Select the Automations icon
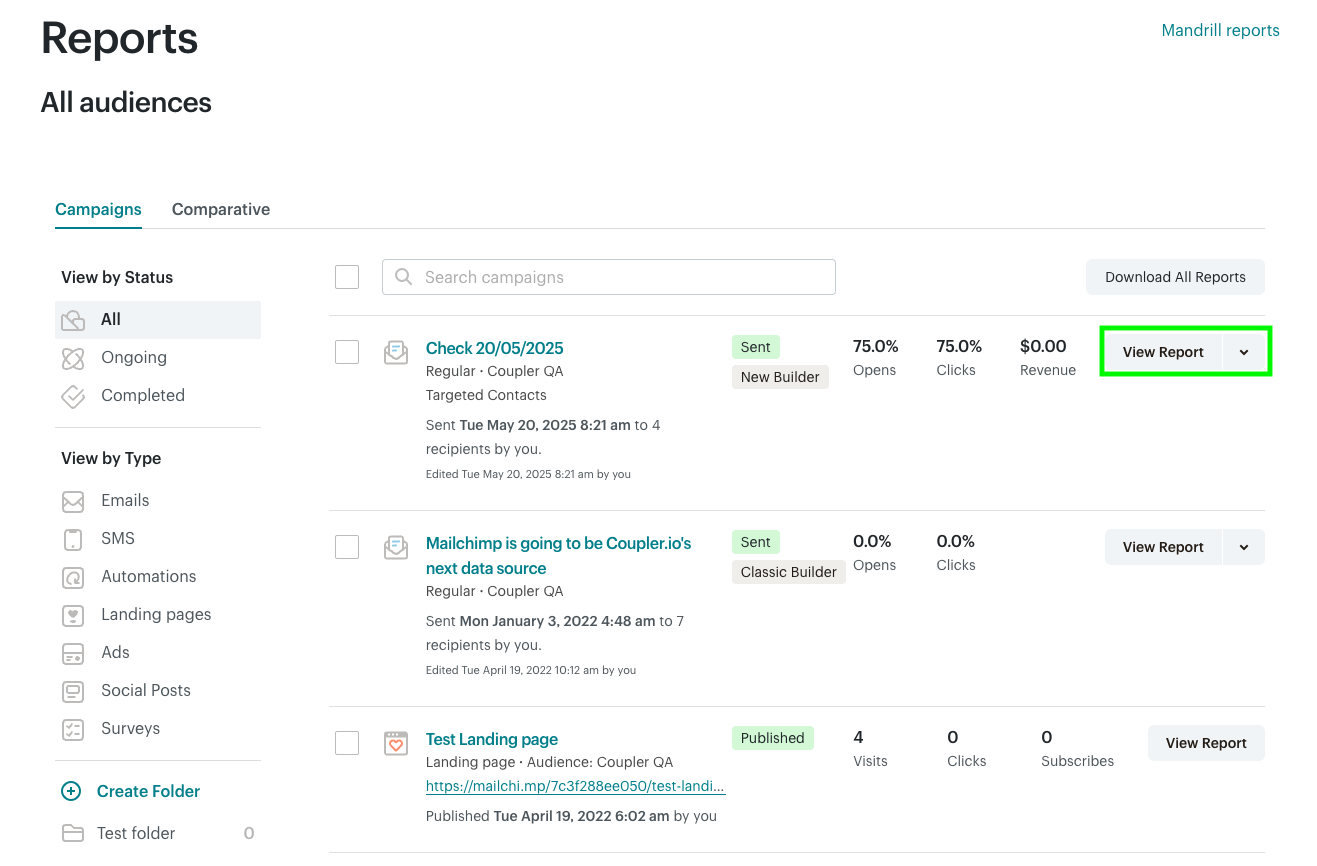Image resolution: width=1317 pixels, height=866 pixels. click(72, 576)
